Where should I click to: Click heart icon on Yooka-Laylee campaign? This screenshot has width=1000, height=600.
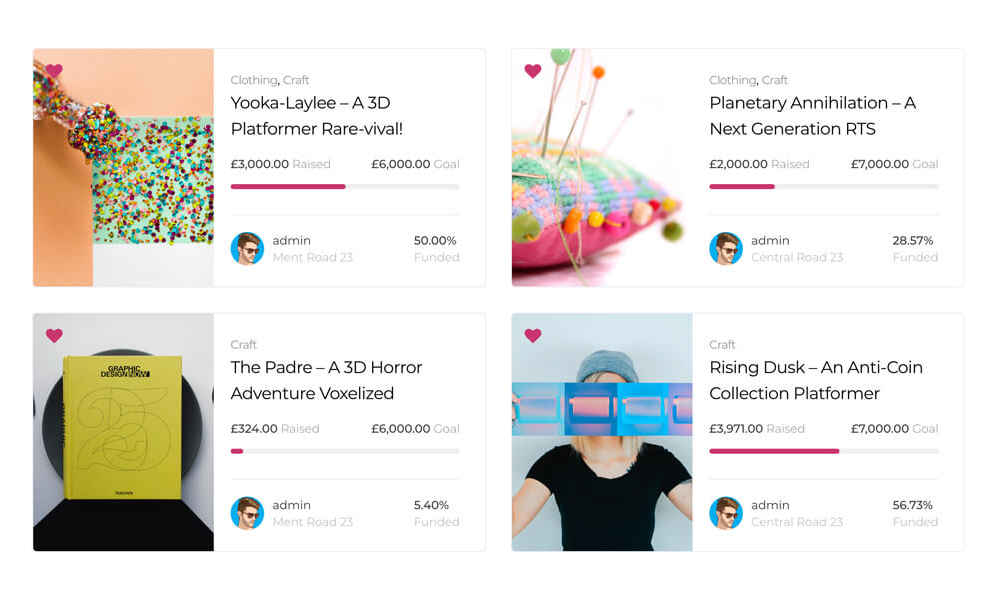[54, 71]
